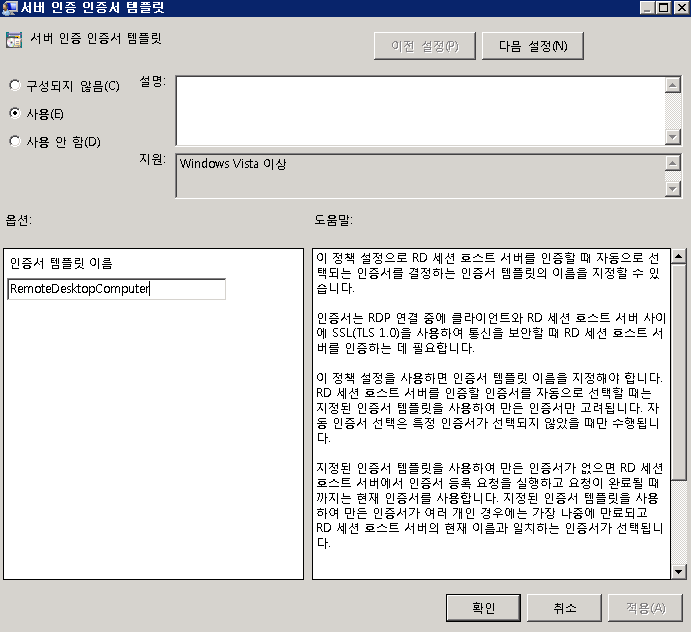Viewport: 691px width, 632px height.
Task: Click the 도움말: label
Action: click(333, 219)
